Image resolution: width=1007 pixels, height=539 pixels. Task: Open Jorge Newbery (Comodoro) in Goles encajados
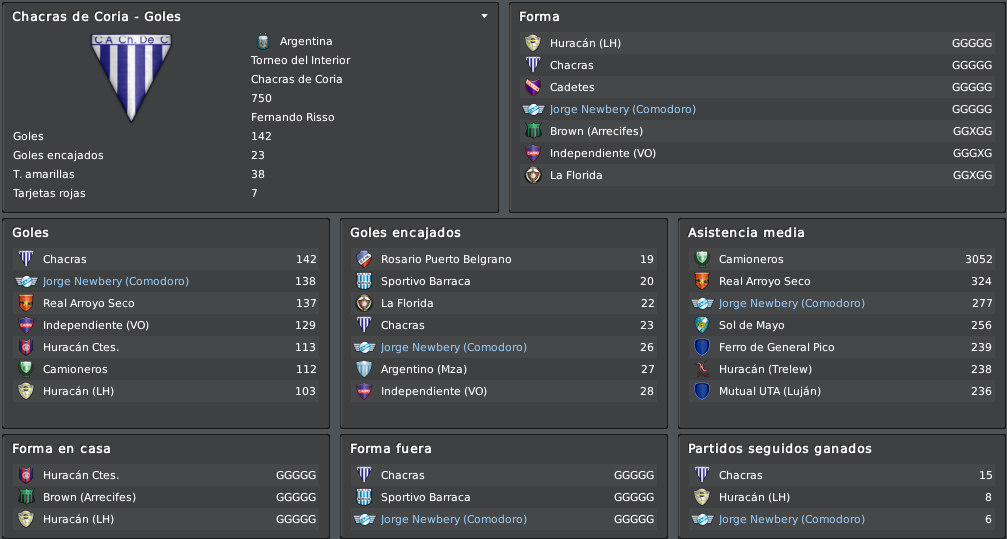(x=453, y=347)
